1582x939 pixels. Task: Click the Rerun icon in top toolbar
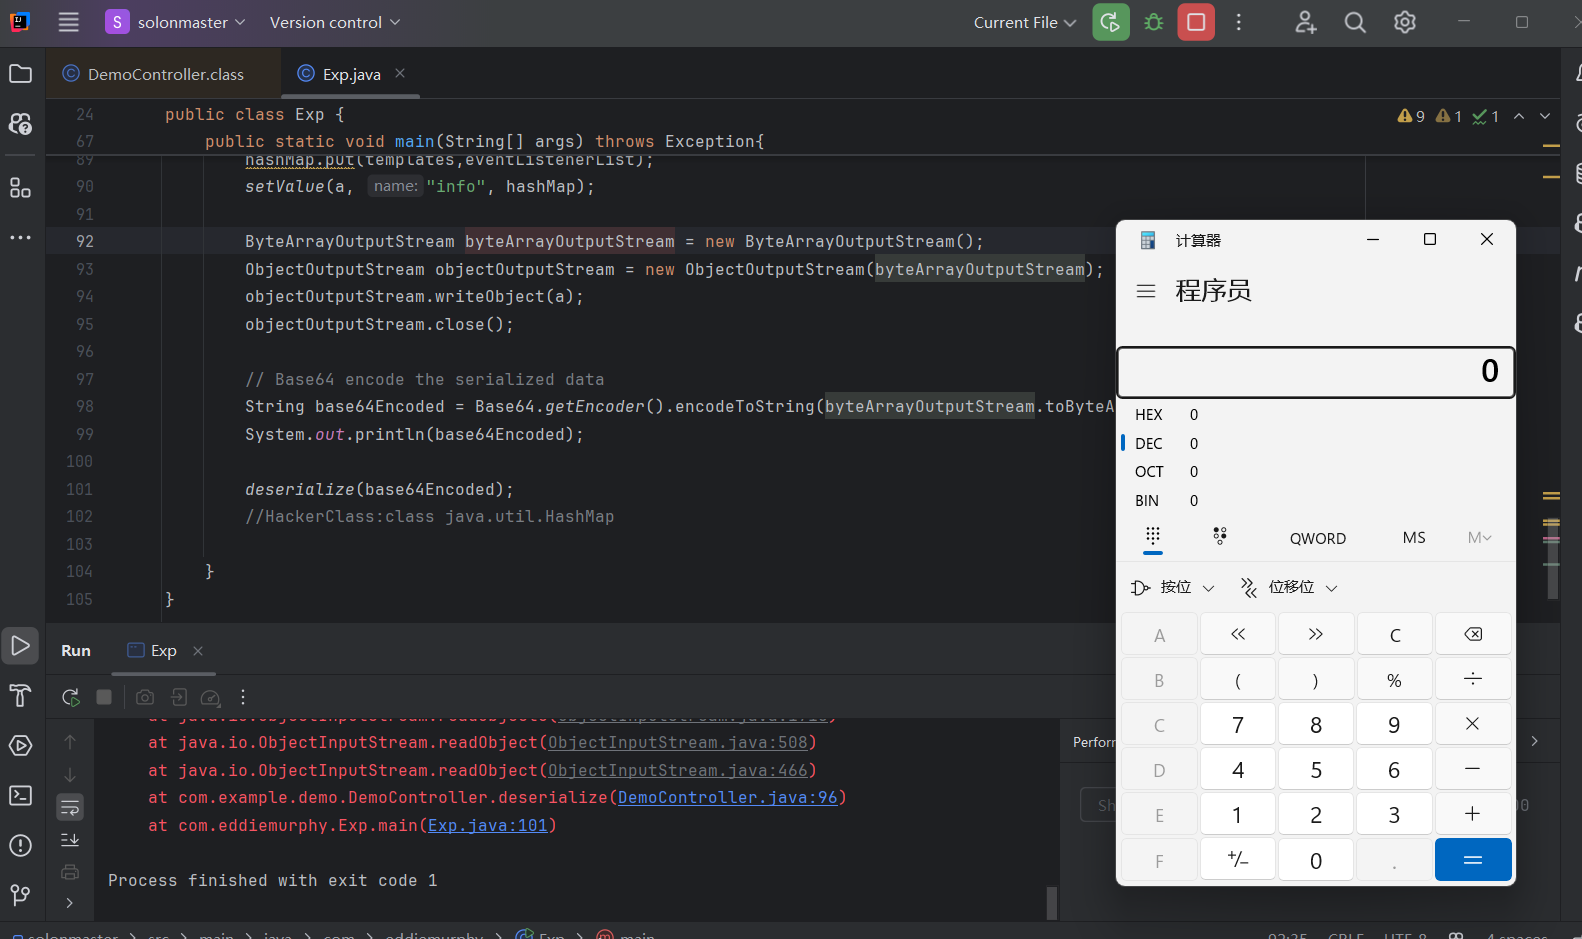tap(1110, 22)
